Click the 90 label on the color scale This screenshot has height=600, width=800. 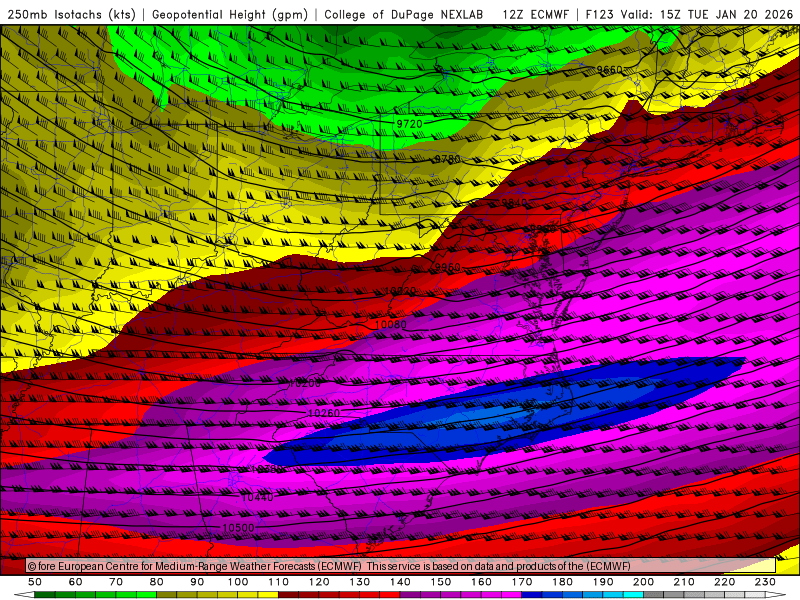[197, 582]
